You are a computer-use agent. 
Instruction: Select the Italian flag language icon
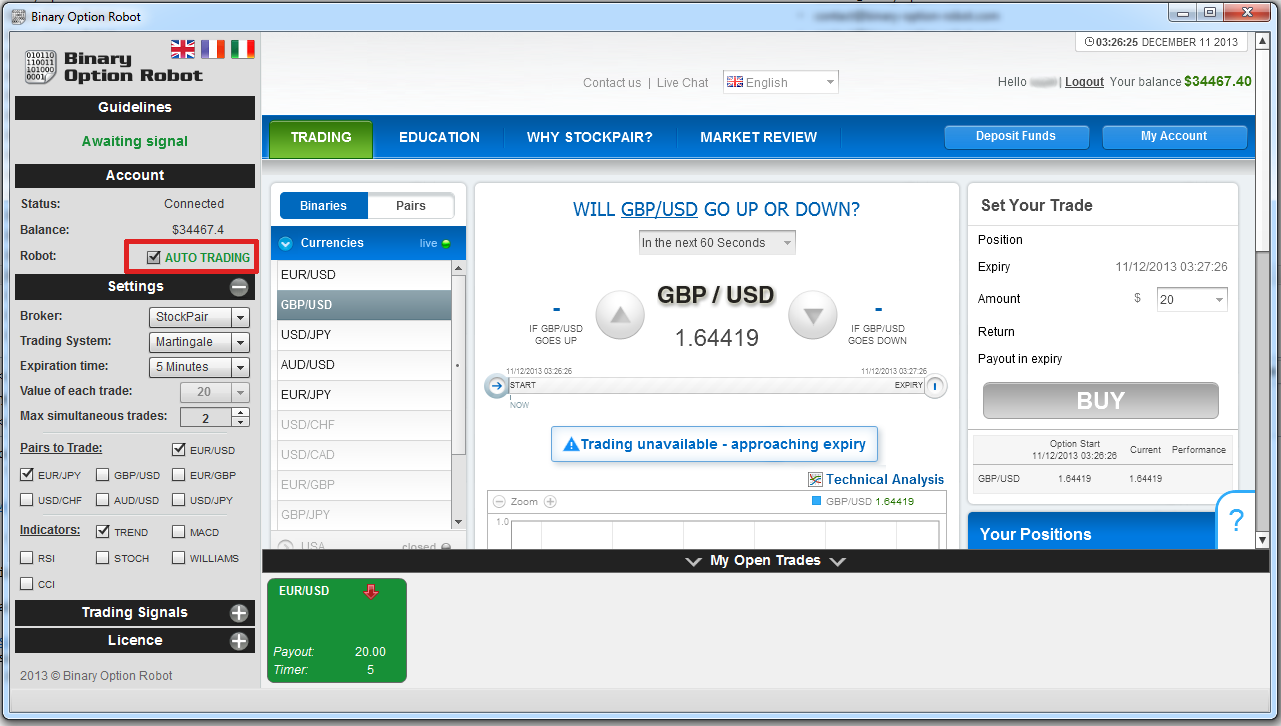[242, 48]
